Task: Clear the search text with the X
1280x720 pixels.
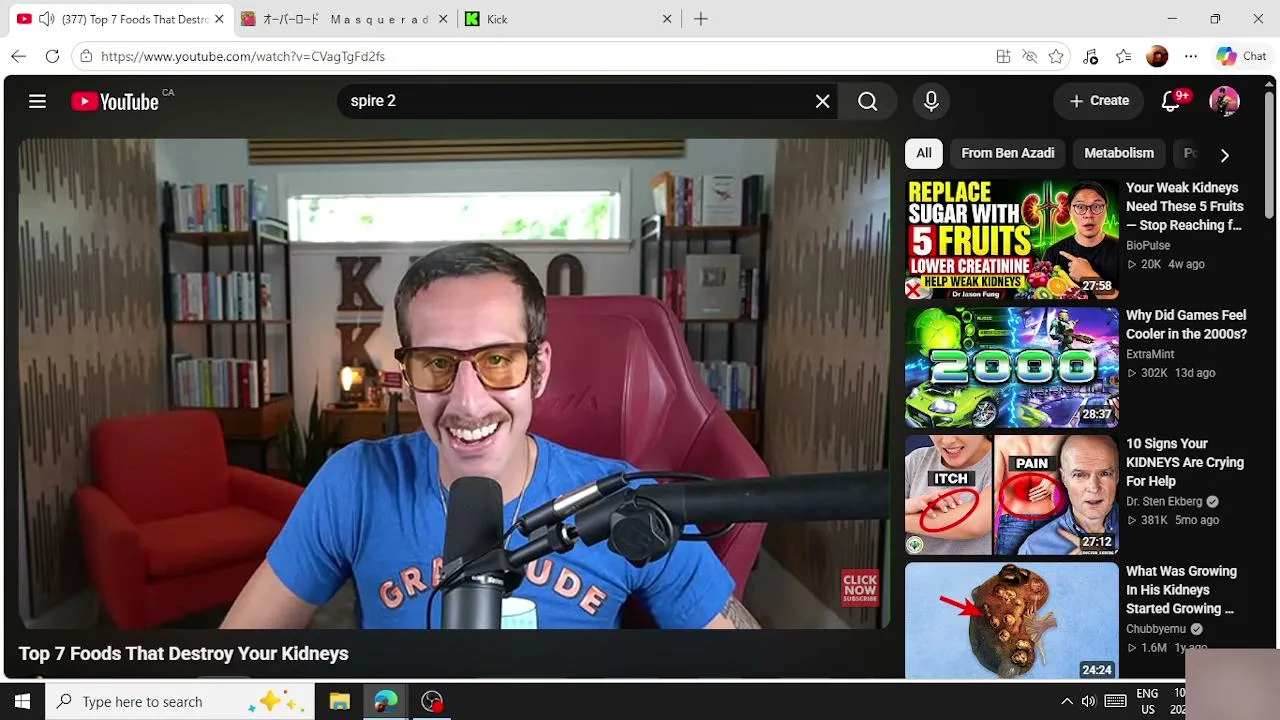Action: pyautogui.click(x=822, y=101)
